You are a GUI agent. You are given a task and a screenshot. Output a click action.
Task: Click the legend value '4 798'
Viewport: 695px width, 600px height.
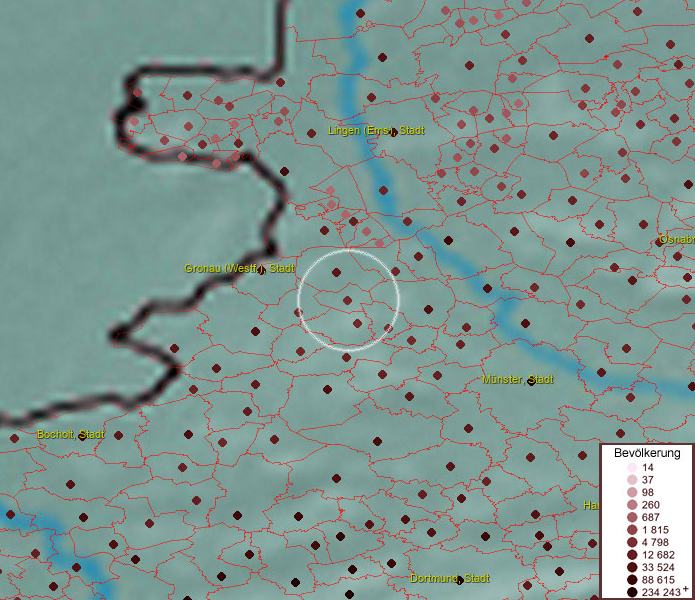[x=655, y=542]
